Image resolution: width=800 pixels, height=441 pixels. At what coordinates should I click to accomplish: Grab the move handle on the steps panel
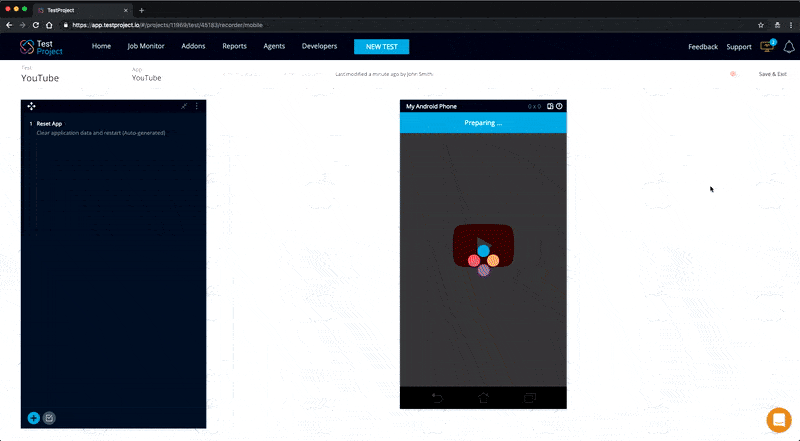pyautogui.click(x=32, y=106)
